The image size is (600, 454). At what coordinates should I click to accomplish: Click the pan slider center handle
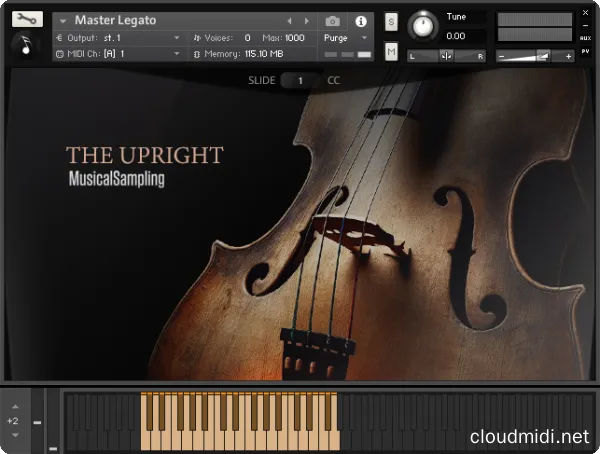(446, 56)
